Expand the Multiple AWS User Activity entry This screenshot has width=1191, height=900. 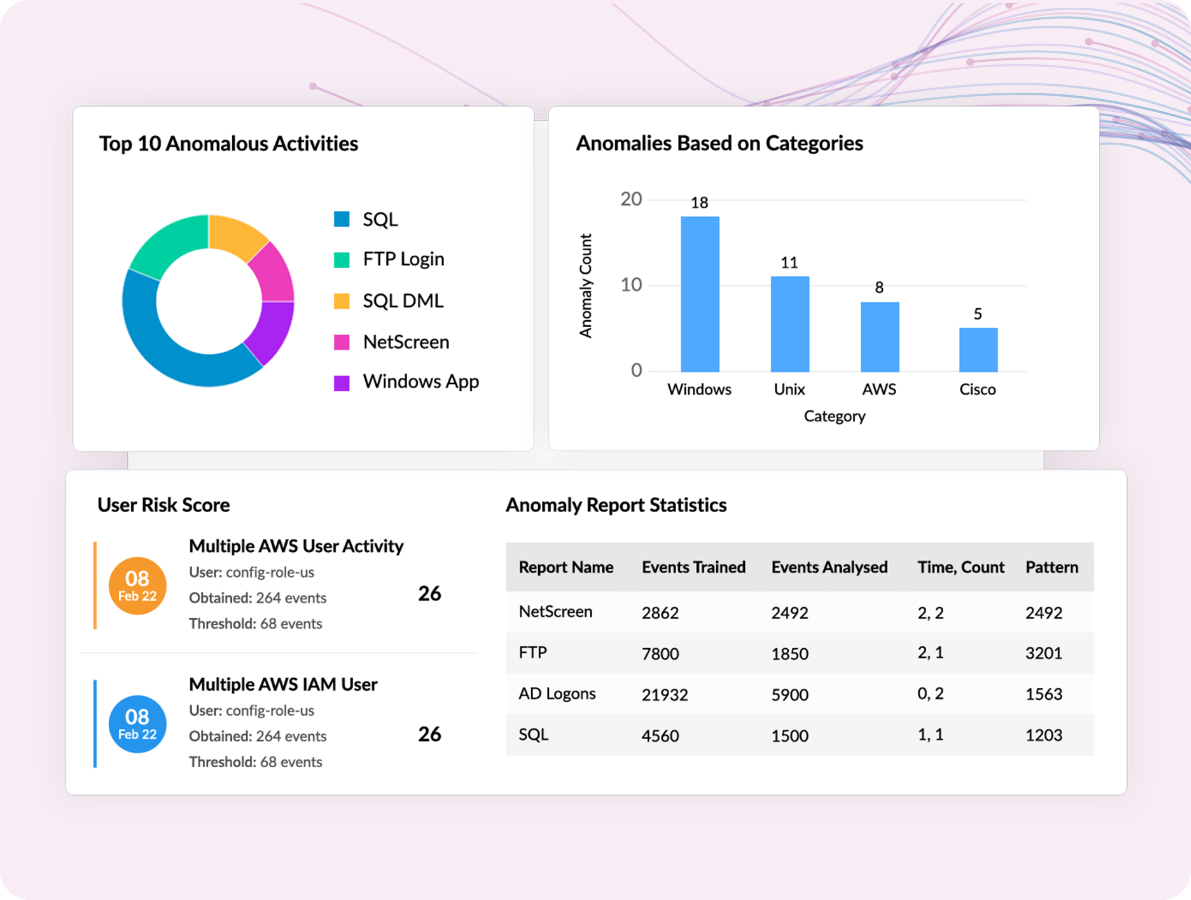296,546
